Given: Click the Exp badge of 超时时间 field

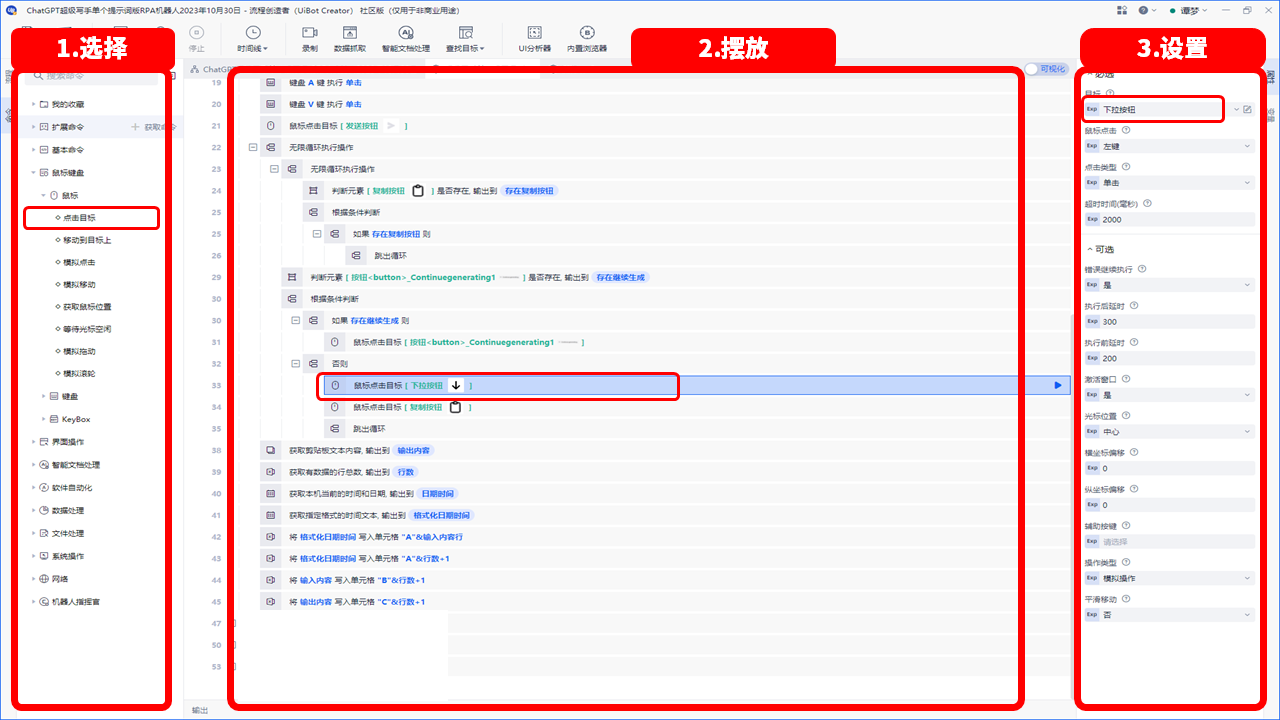Looking at the screenshot, I should point(1092,219).
